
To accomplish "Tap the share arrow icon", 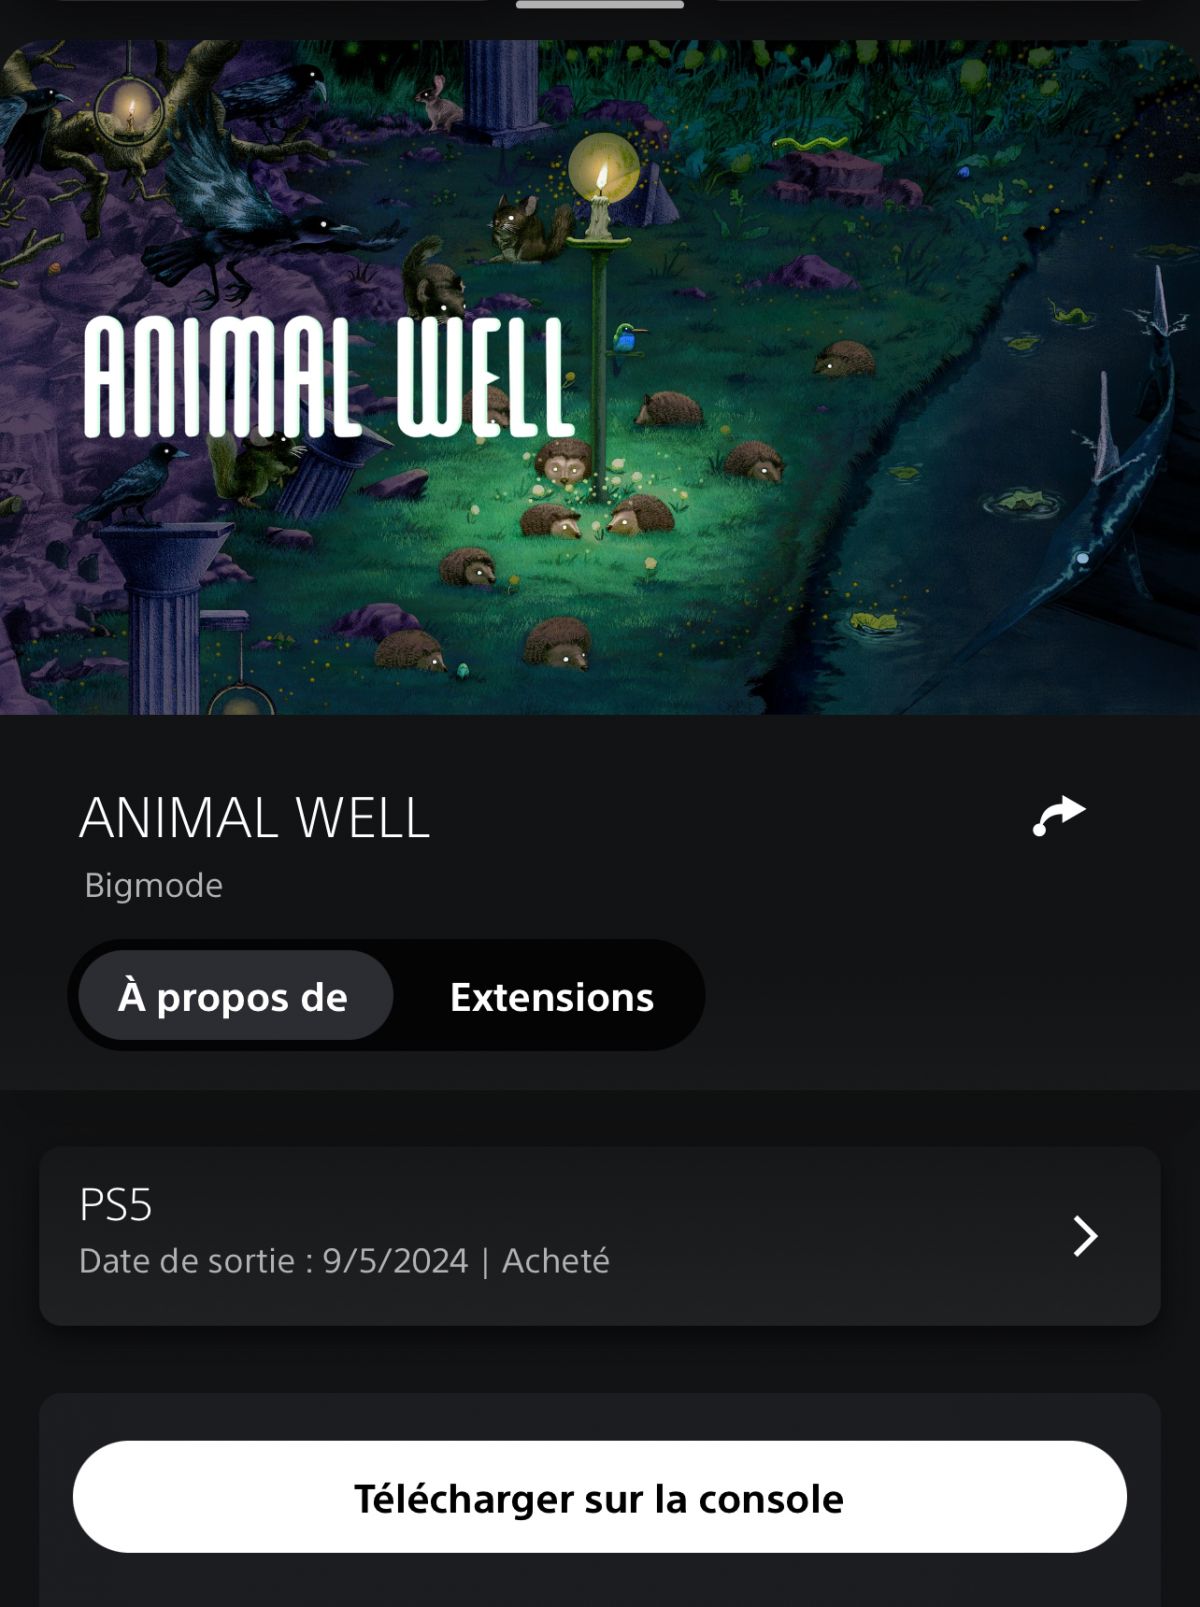I will (x=1059, y=816).
